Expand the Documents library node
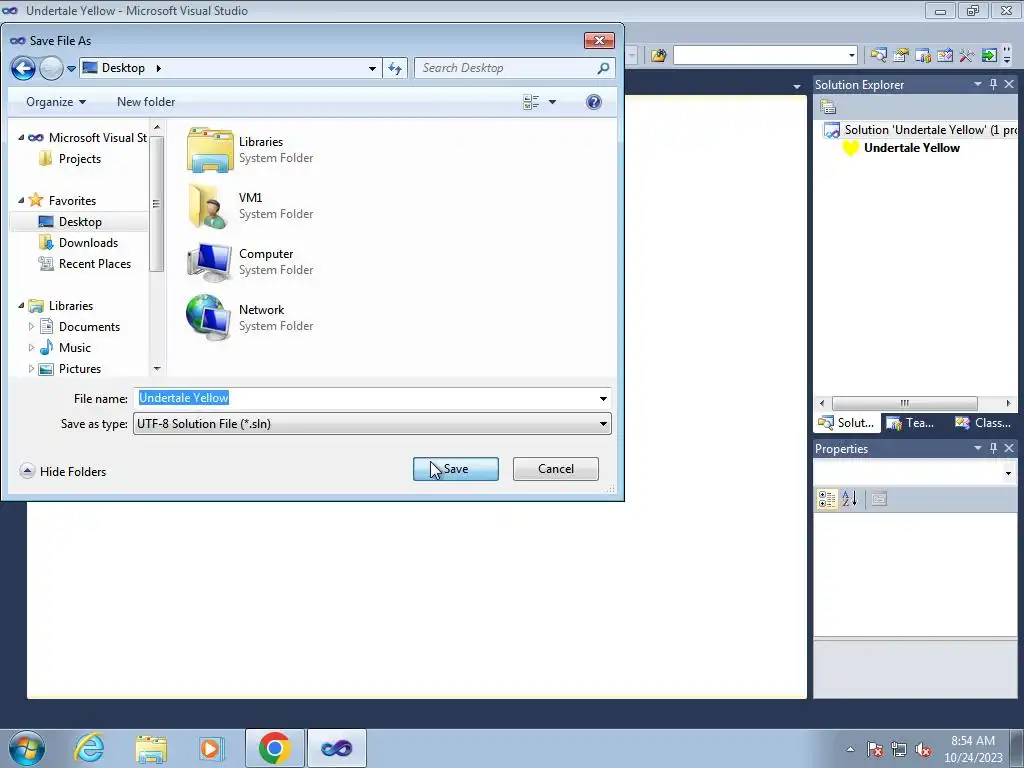 click(x=31, y=327)
